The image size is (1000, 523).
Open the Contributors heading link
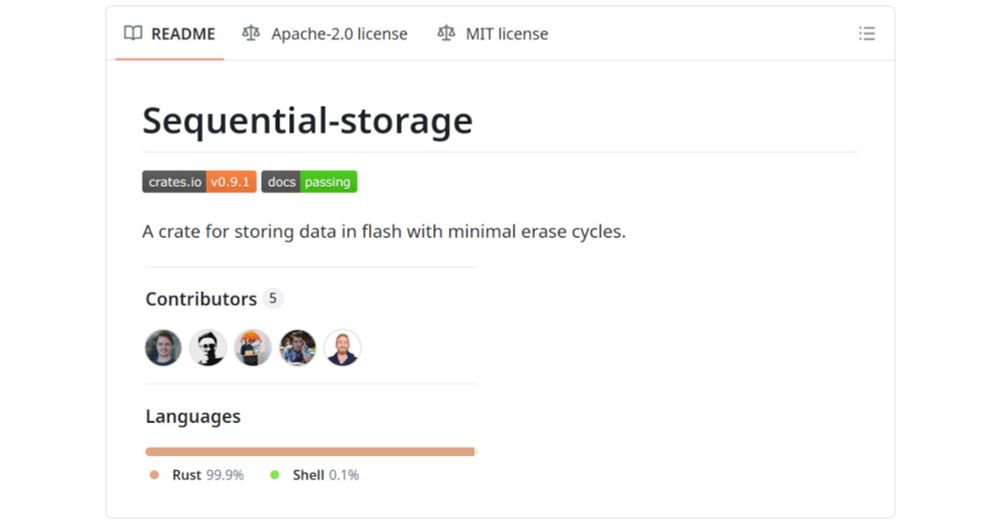[201, 298]
